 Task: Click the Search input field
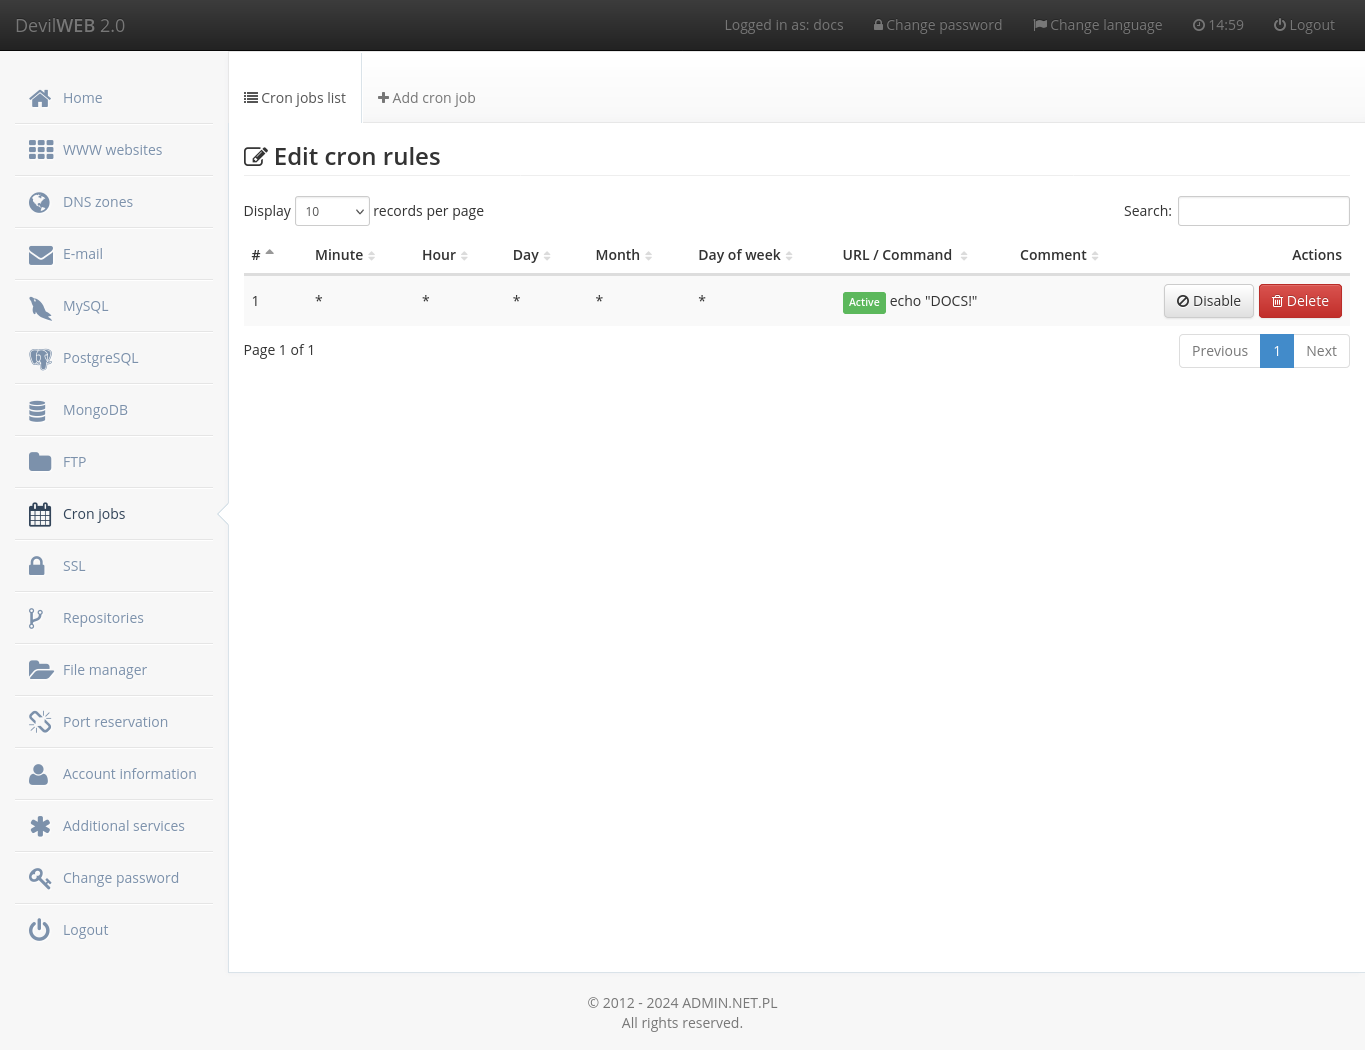[1263, 211]
